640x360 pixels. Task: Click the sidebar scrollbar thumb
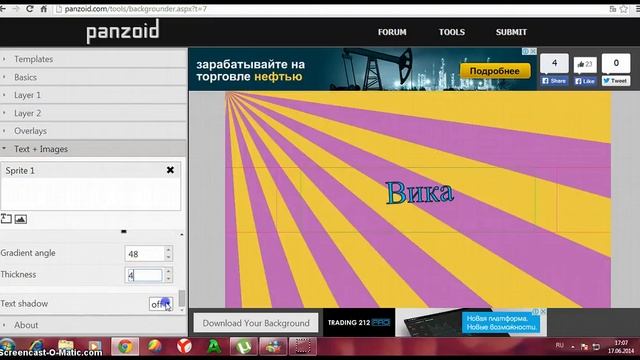182,298
